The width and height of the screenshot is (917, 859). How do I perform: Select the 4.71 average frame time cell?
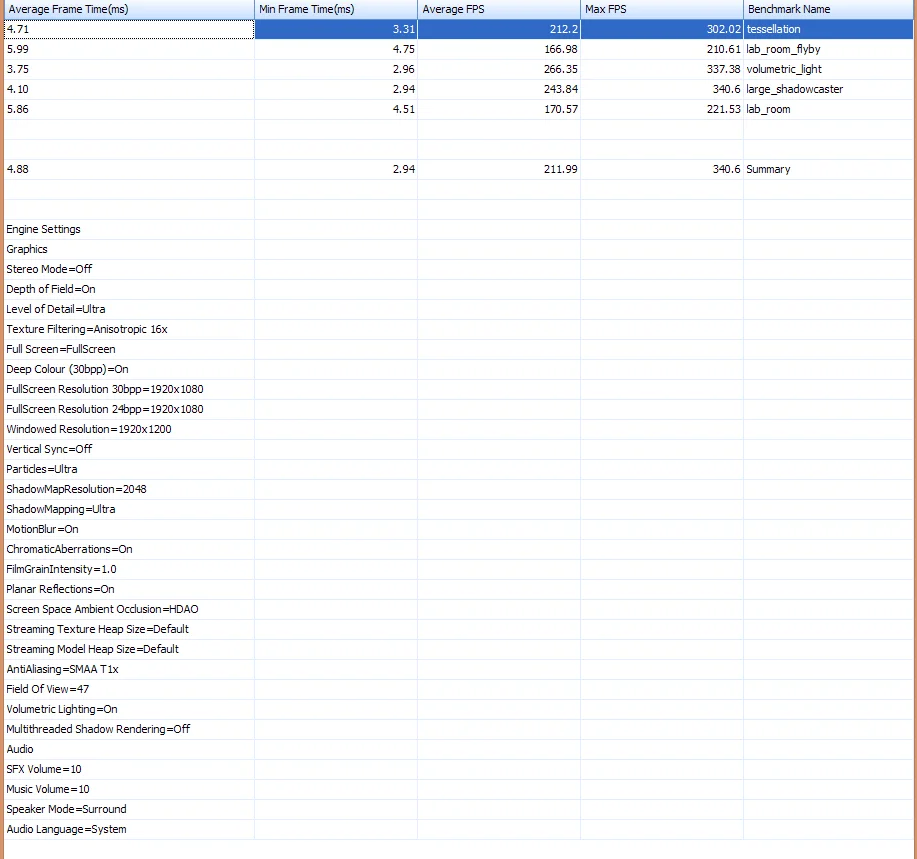(129, 29)
